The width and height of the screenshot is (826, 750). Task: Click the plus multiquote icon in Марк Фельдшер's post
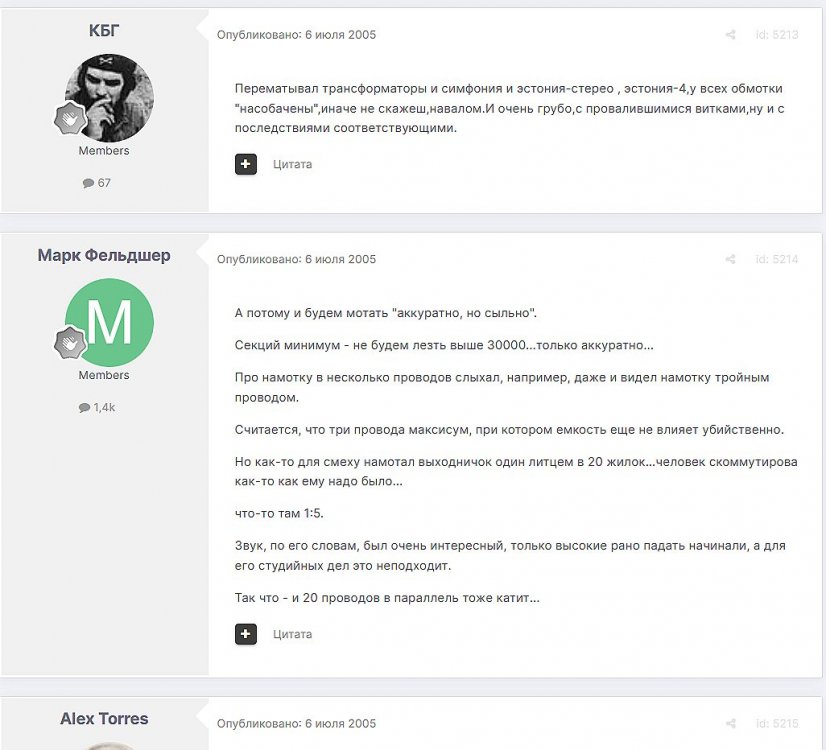click(246, 634)
